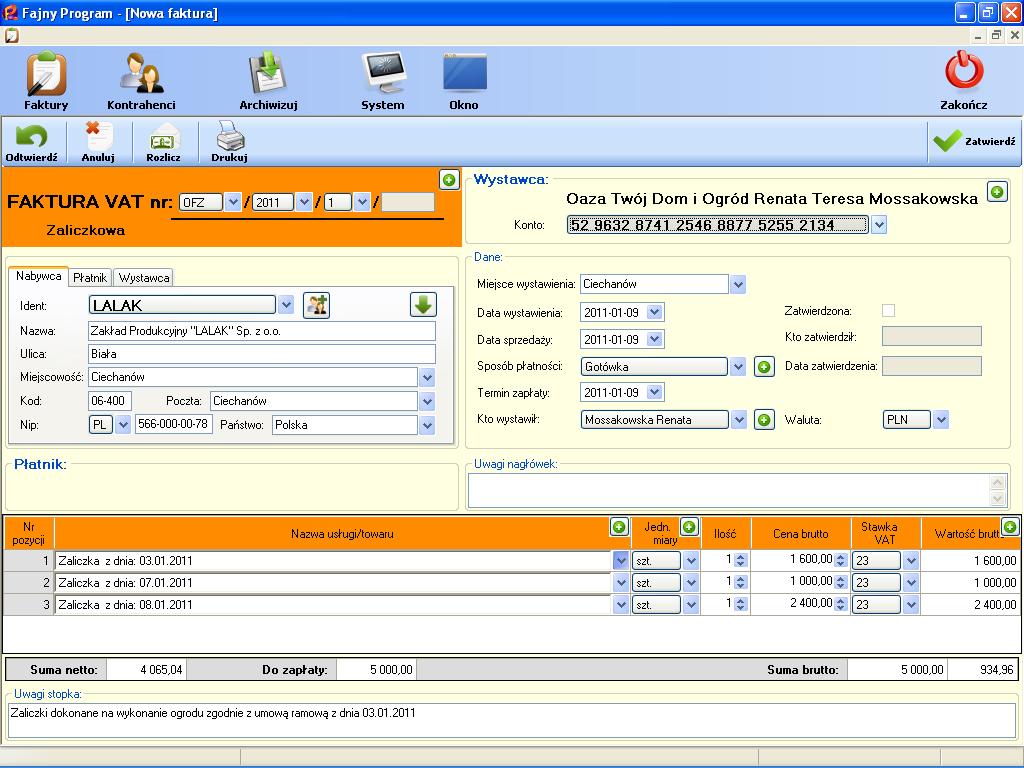Image resolution: width=1024 pixels, height=768 pixels.
Task: Click the Zakończ power icon
Action: 964,80
